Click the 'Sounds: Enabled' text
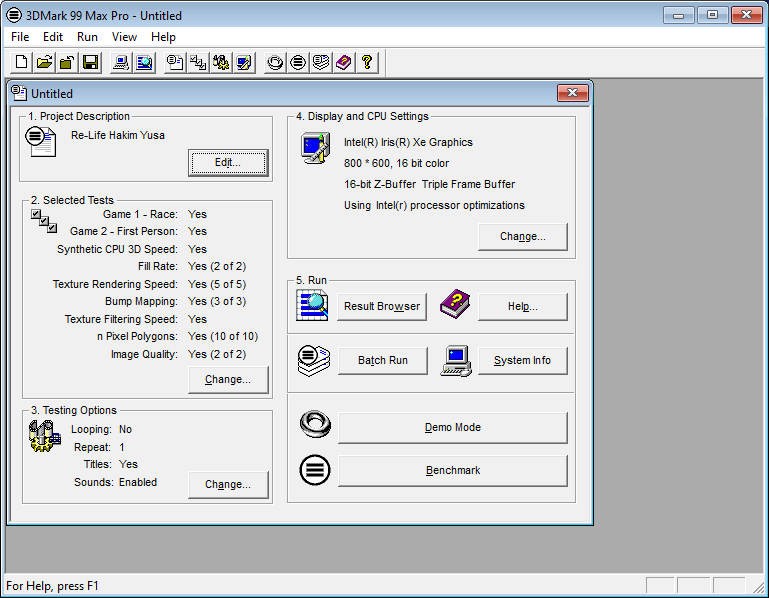Screen dimensions: 769x598 pyautogui.click(x=115, y=482)
